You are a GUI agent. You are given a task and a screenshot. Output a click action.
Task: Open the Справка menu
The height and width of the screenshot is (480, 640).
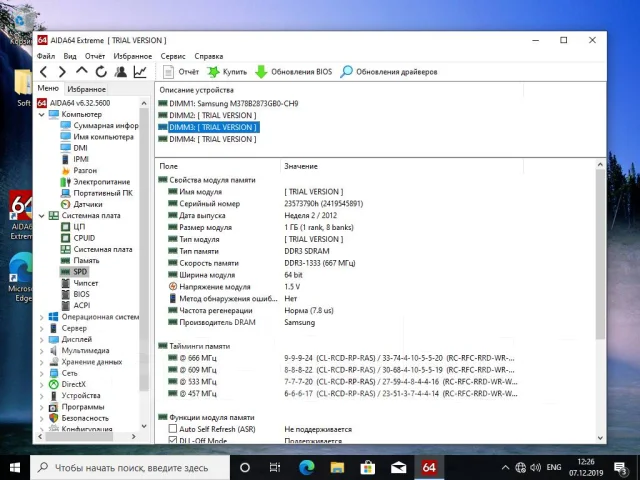(209, 56)
